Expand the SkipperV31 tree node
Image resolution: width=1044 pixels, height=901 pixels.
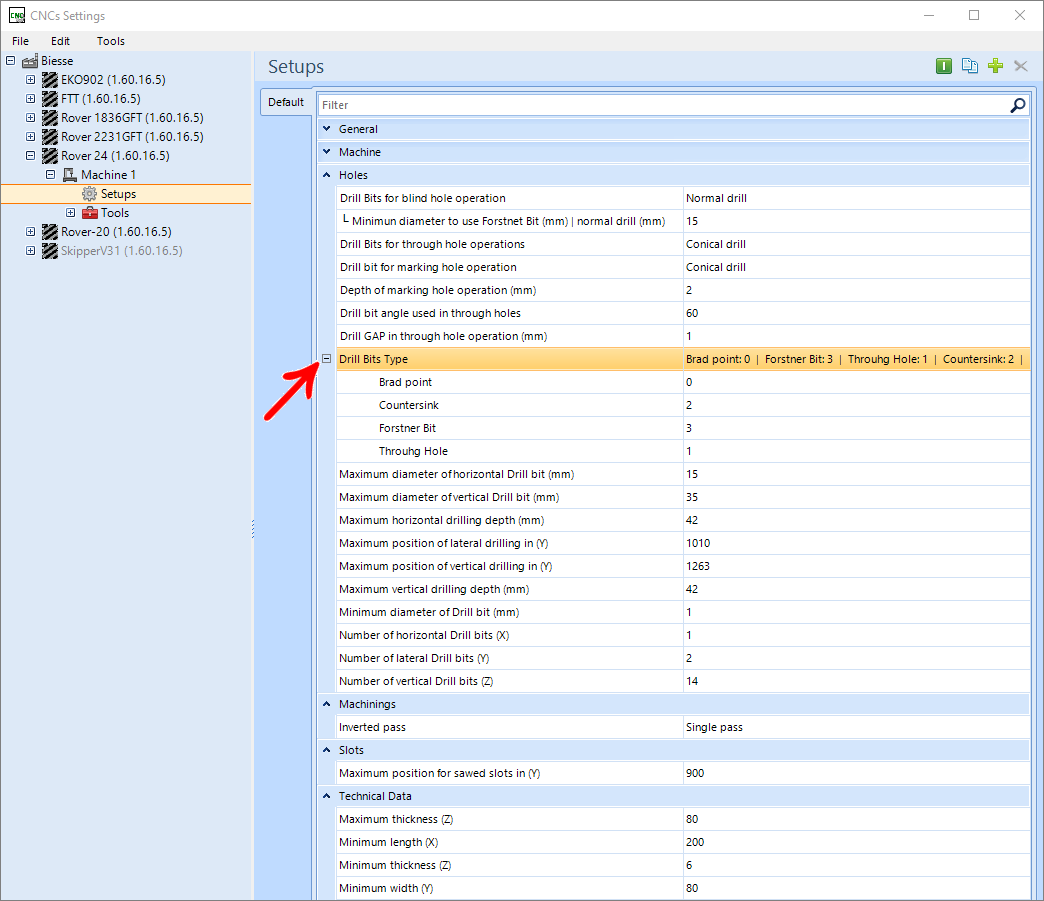(x=31, y=251)
